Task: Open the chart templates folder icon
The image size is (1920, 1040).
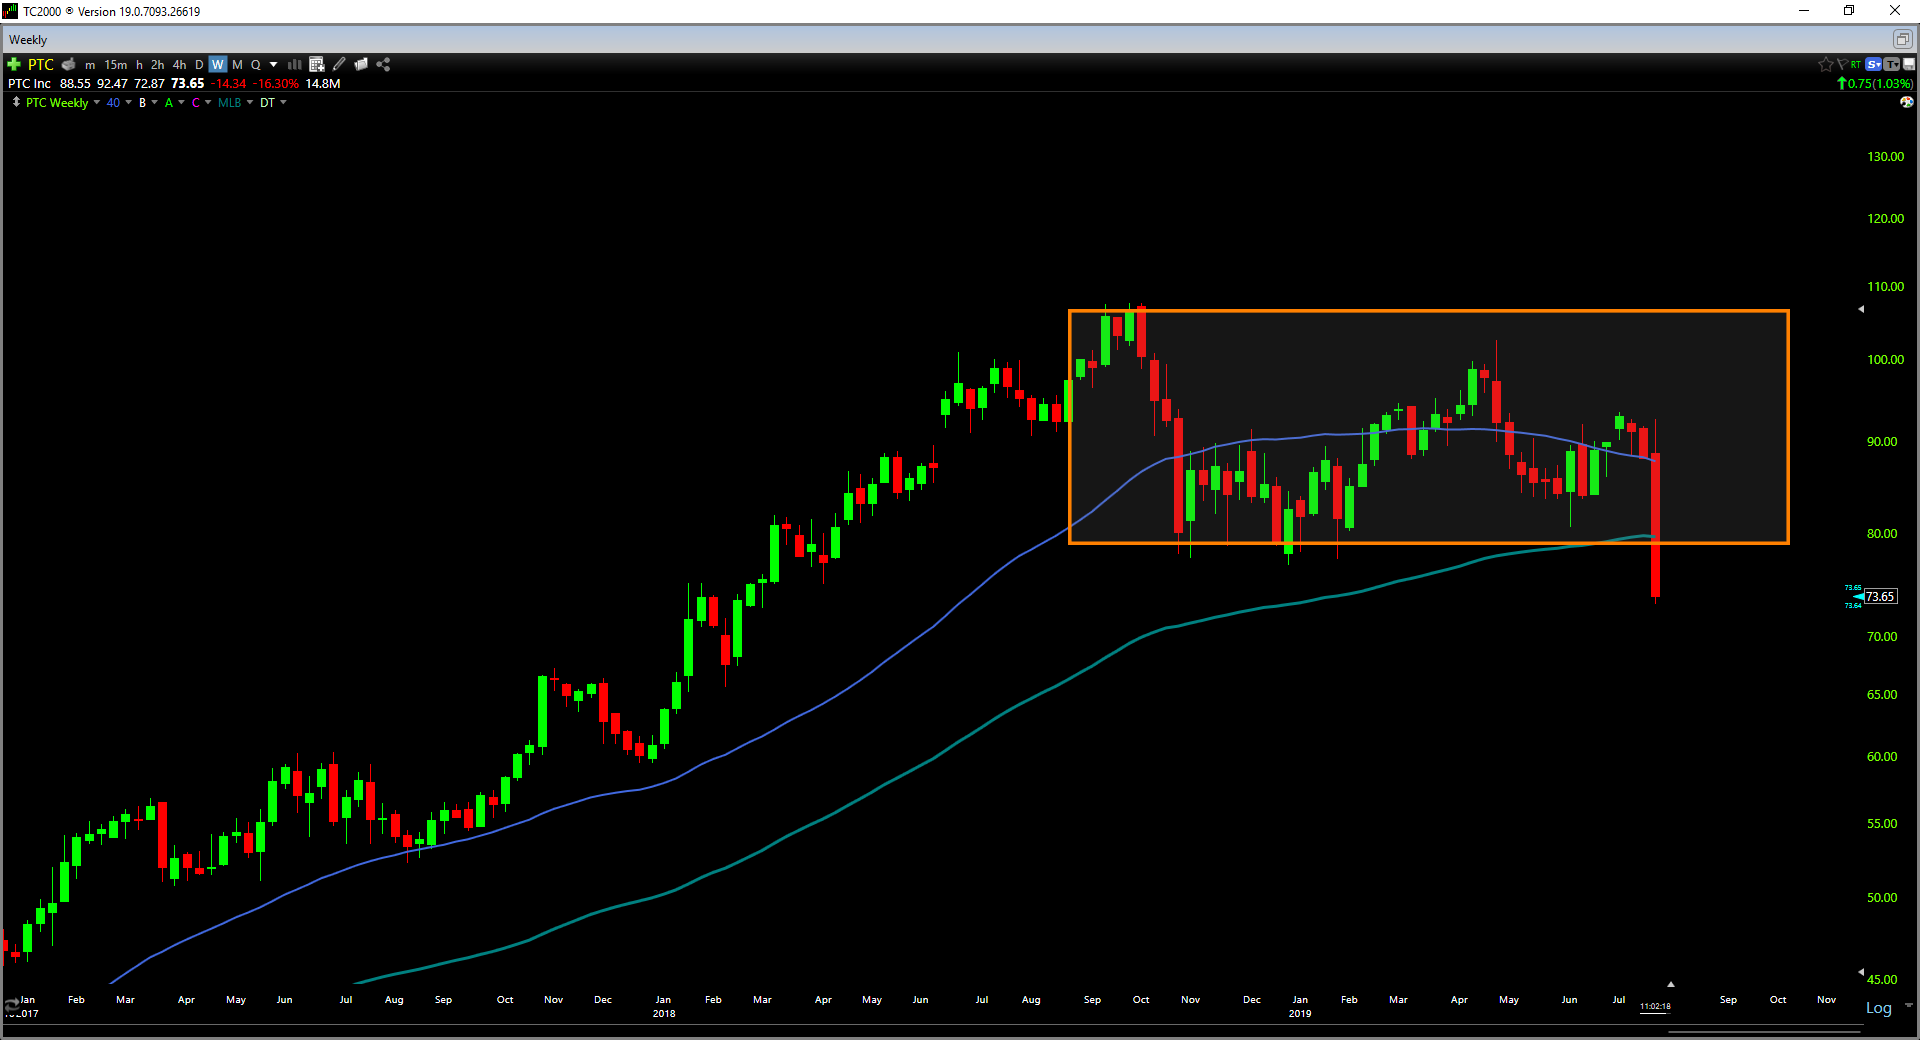Action: (x=361, y=64)
